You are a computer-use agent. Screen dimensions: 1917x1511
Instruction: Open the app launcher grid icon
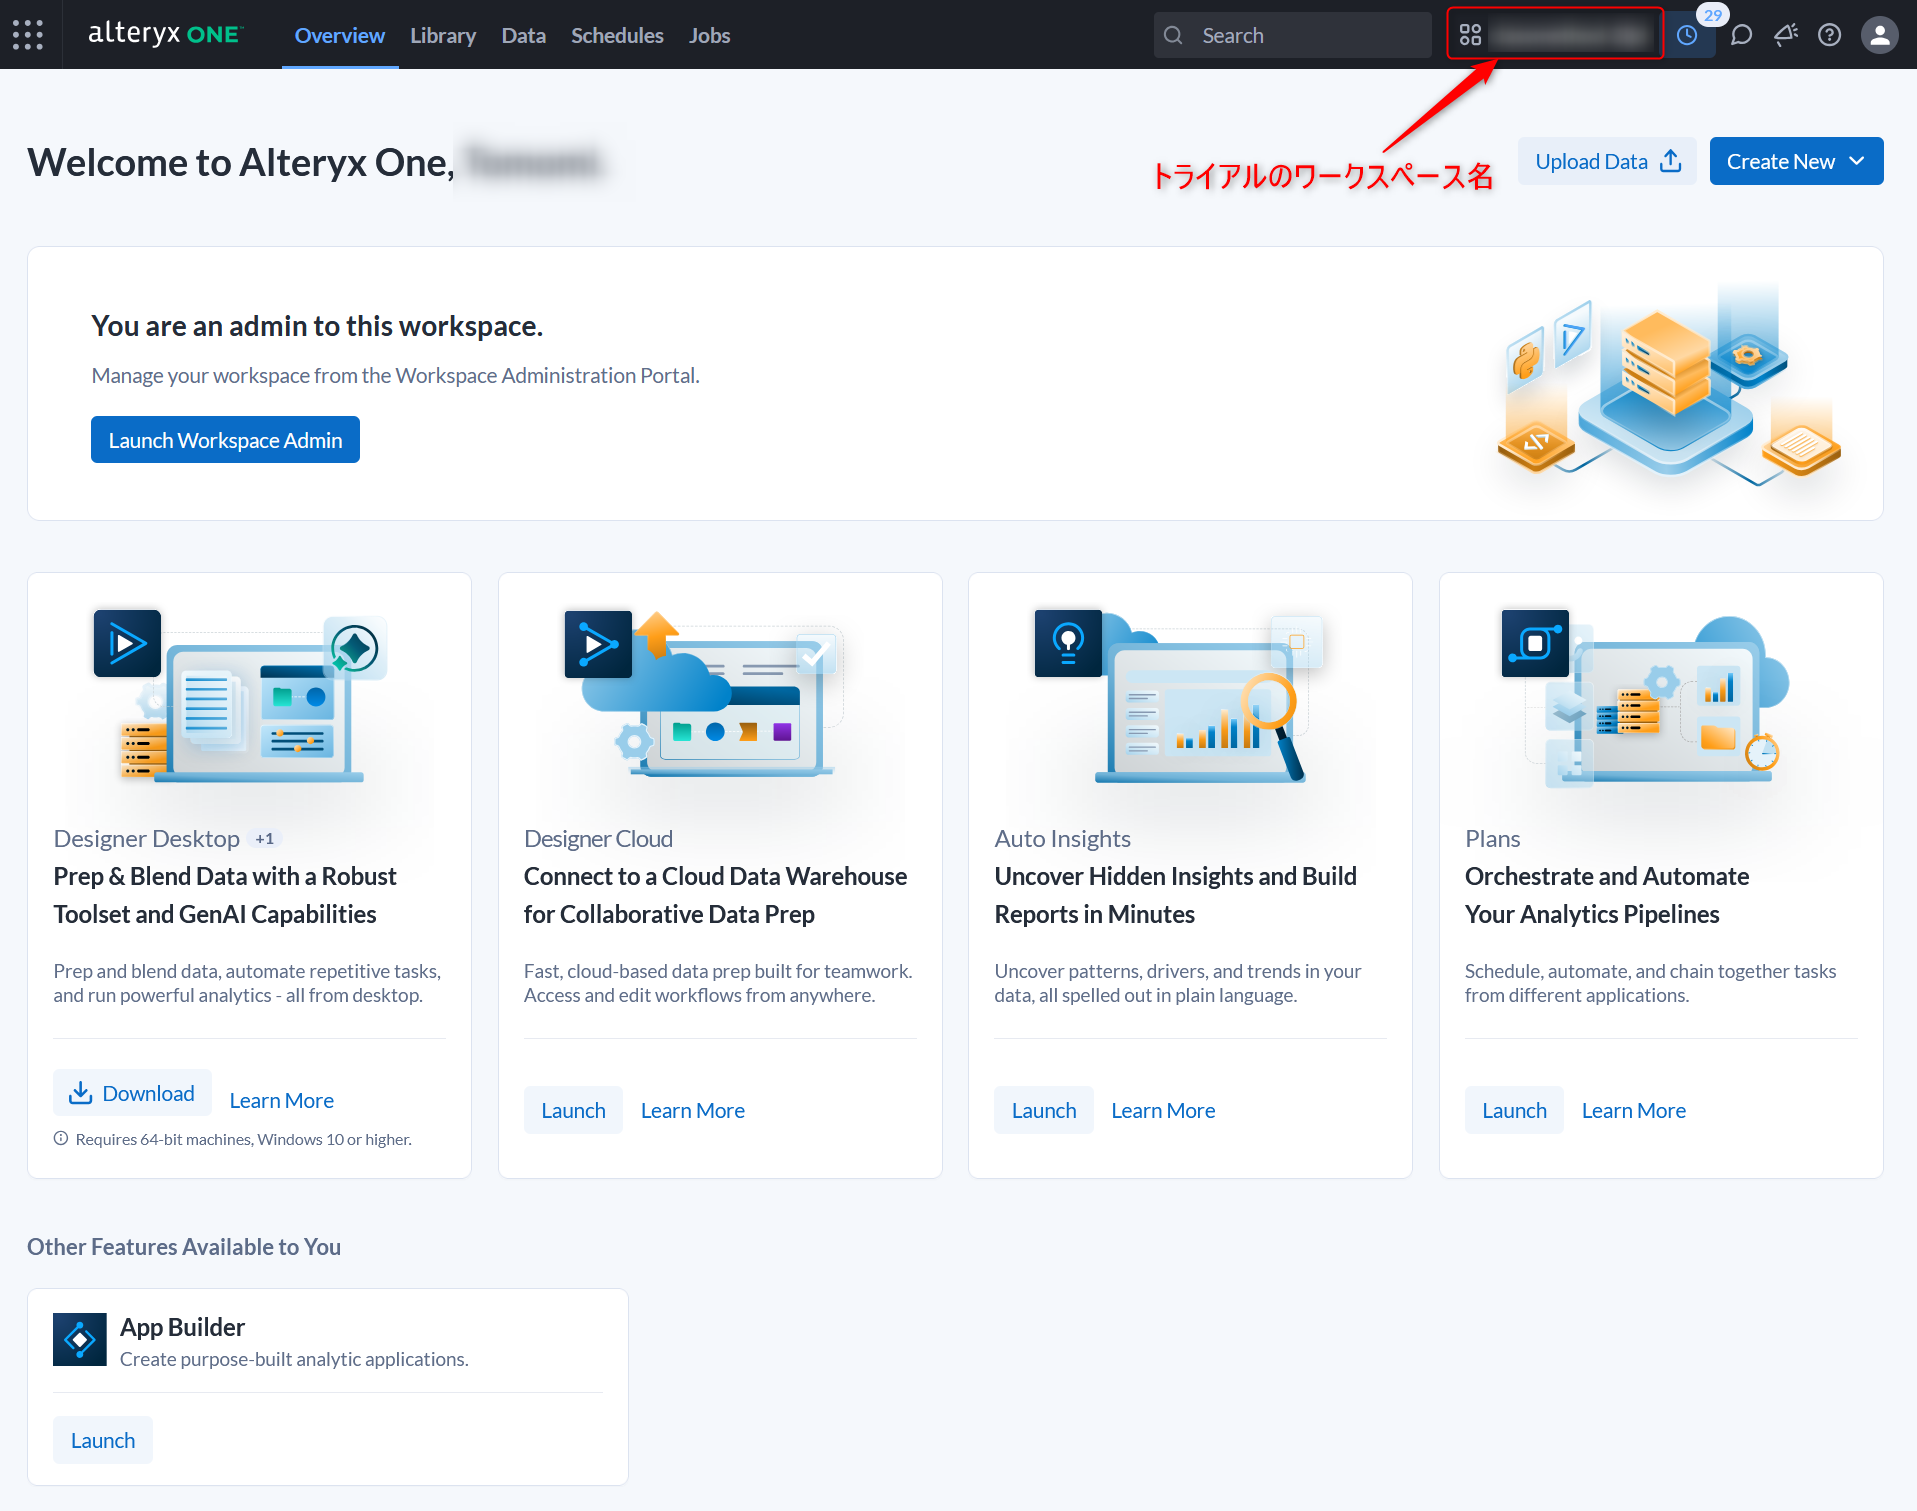tap(28, 35)
